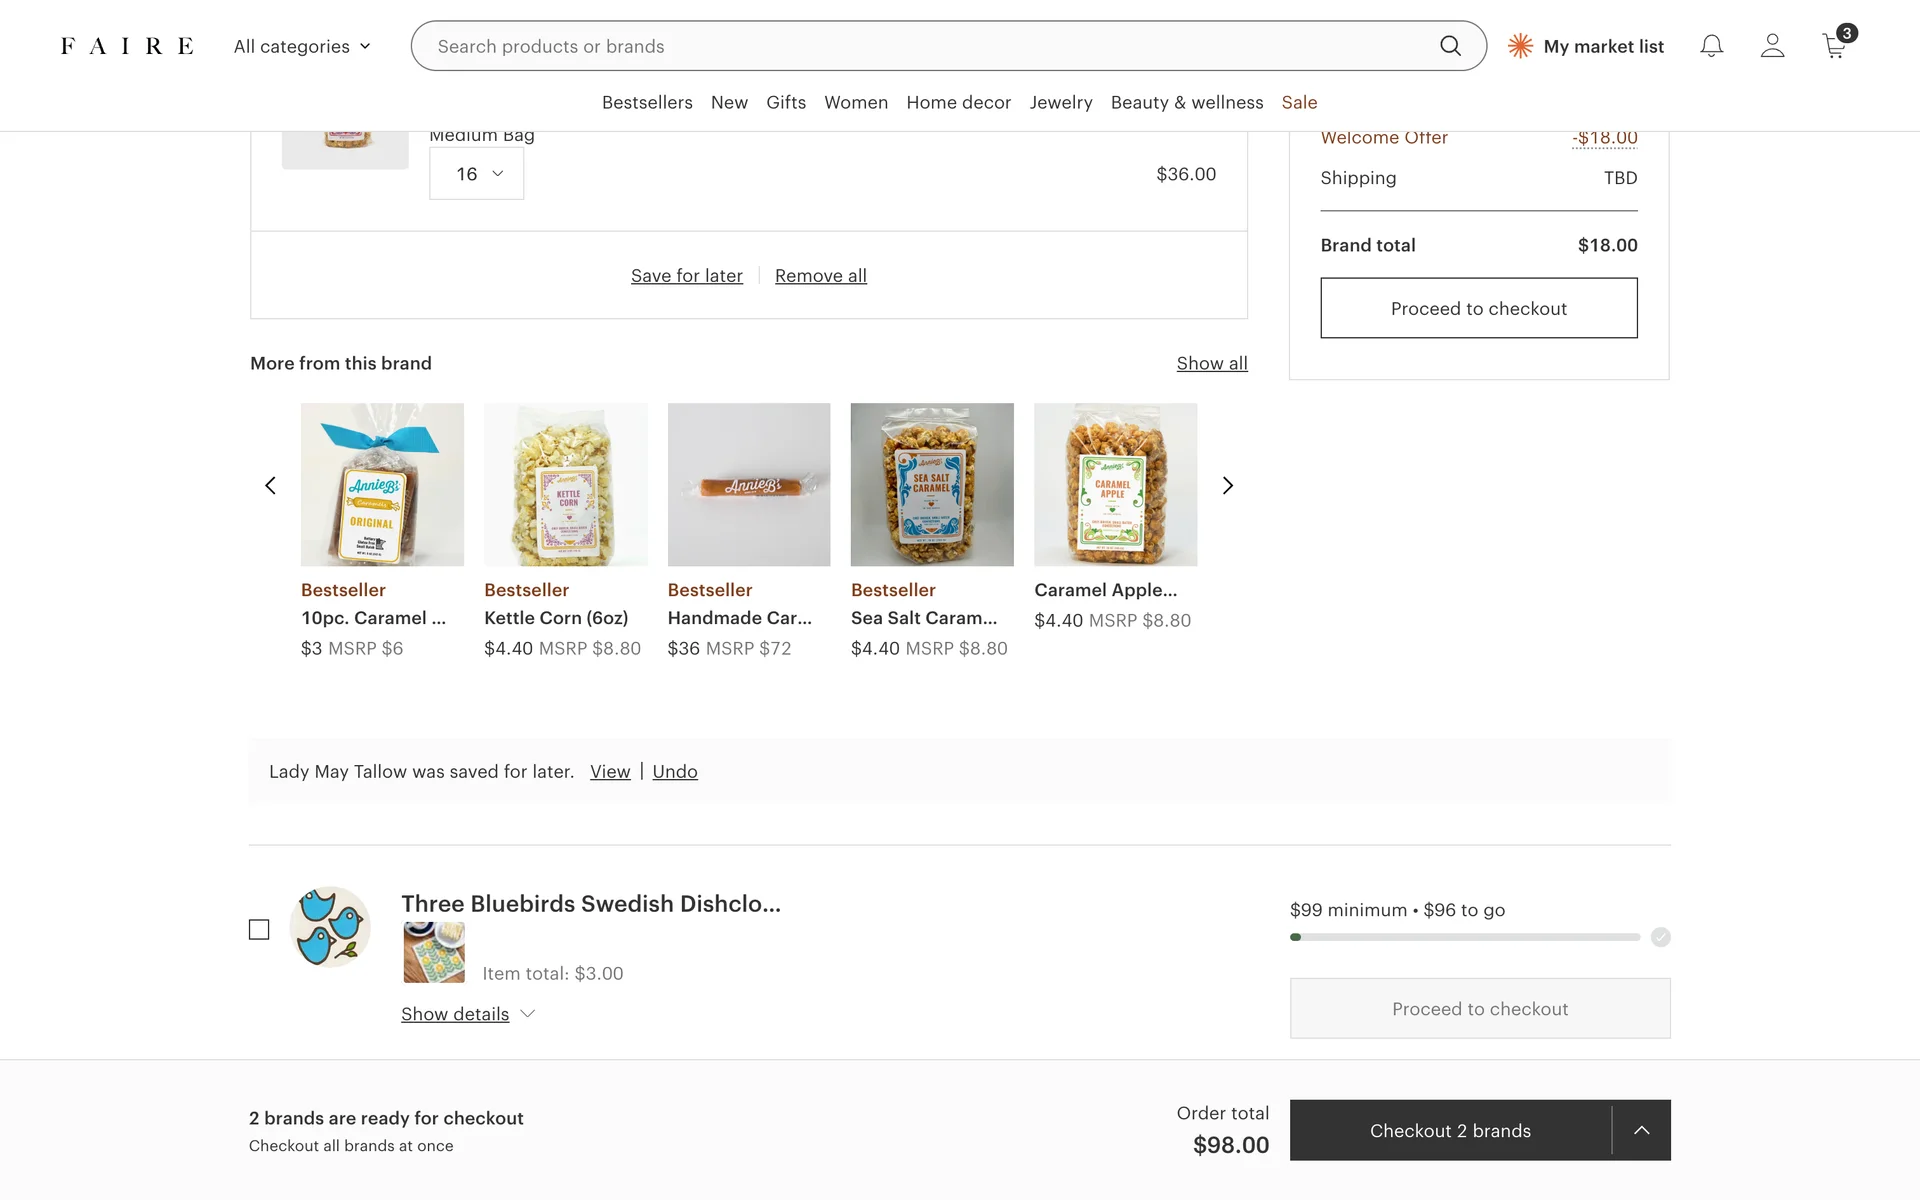Open the Kettle Corn product thumbnail
This screenshot has width=1920, height=1200.
(x=566, y=485)
